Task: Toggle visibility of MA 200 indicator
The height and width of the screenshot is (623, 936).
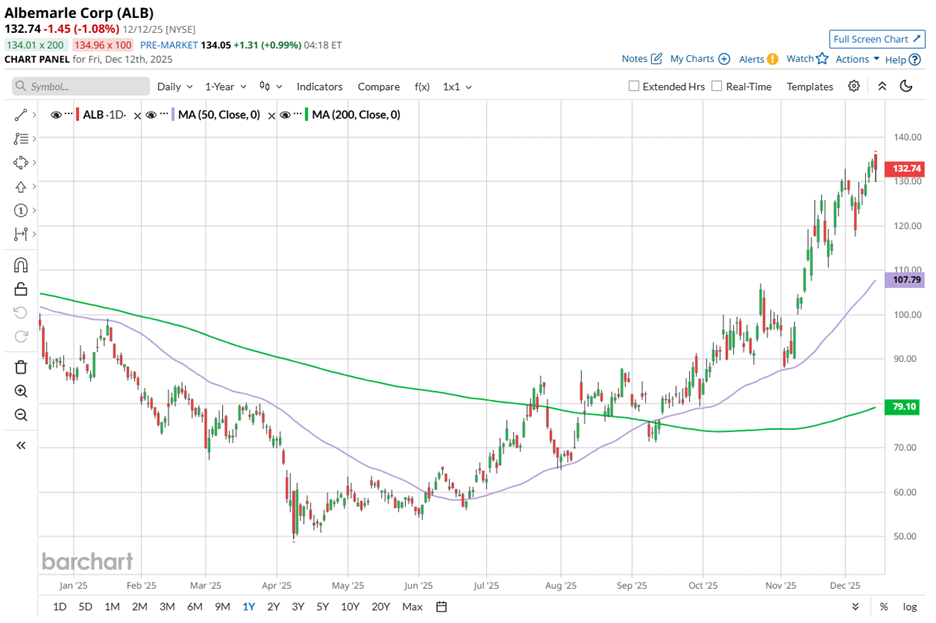Action: 285,115
